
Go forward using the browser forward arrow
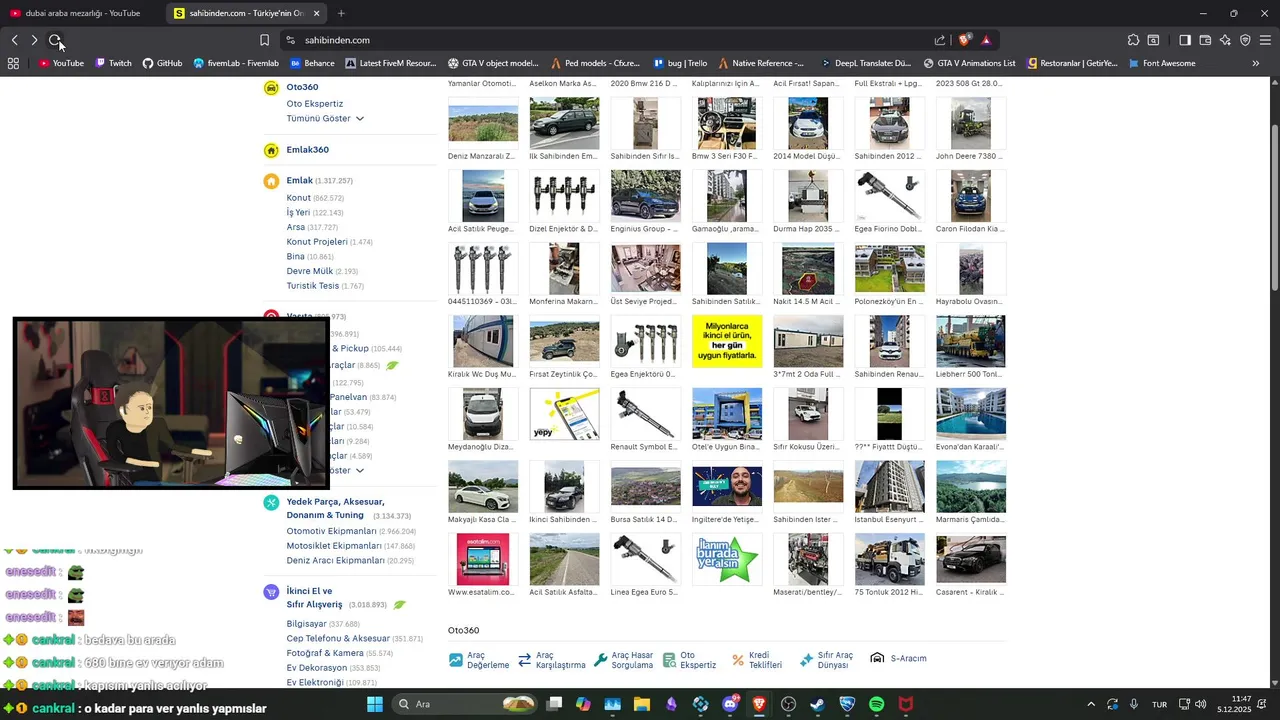pos(34,40)
